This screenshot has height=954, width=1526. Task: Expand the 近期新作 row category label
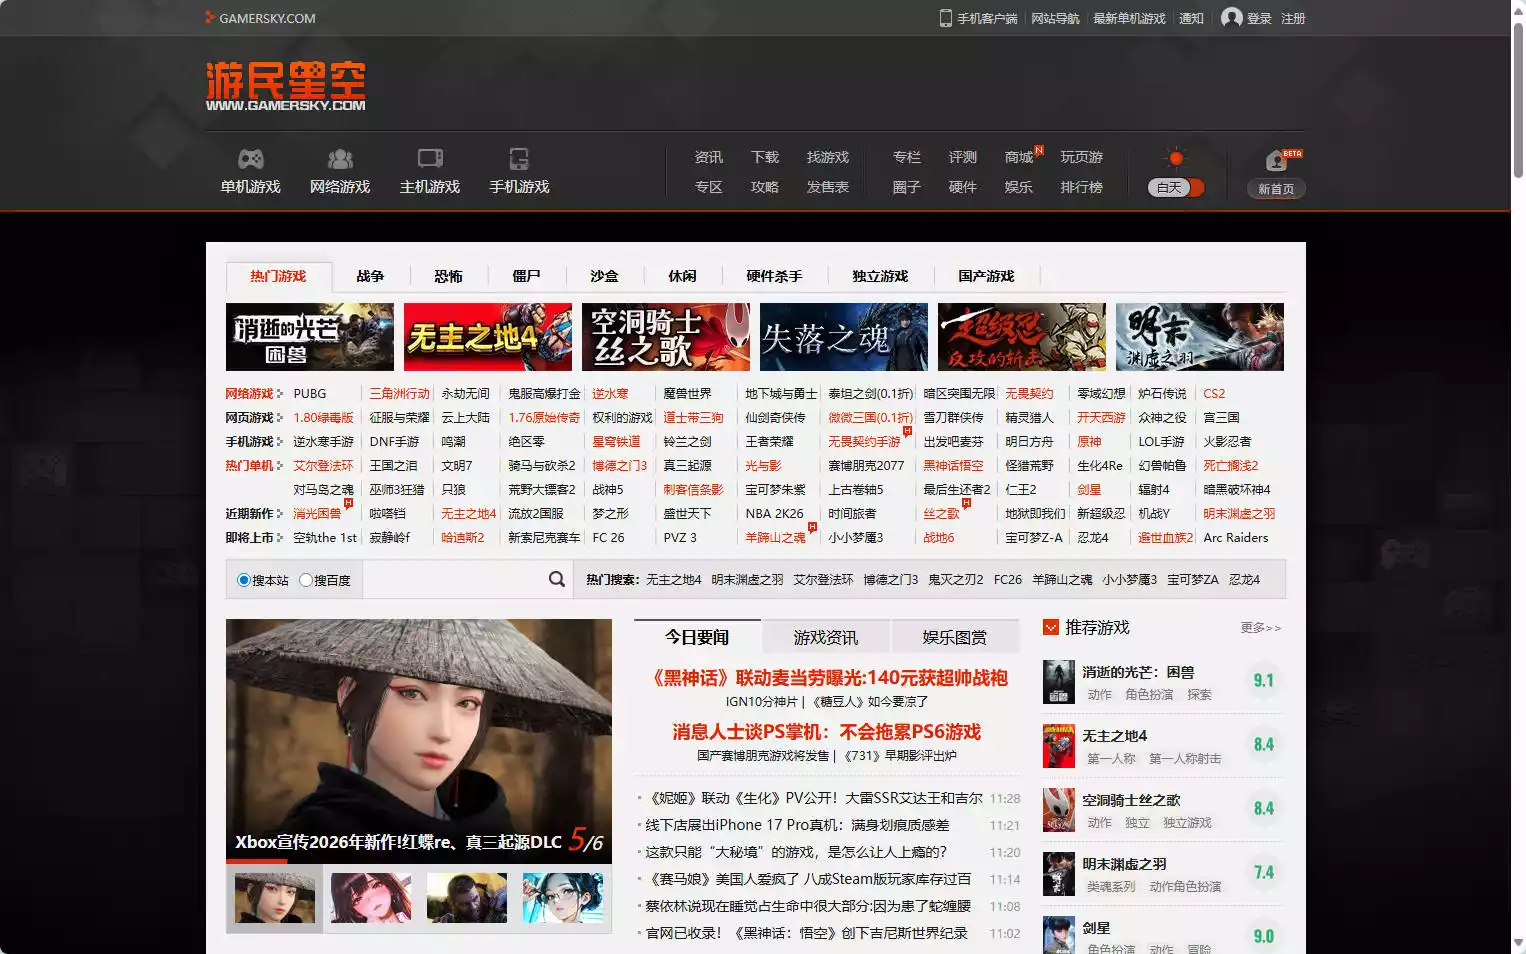coord(249,514)
